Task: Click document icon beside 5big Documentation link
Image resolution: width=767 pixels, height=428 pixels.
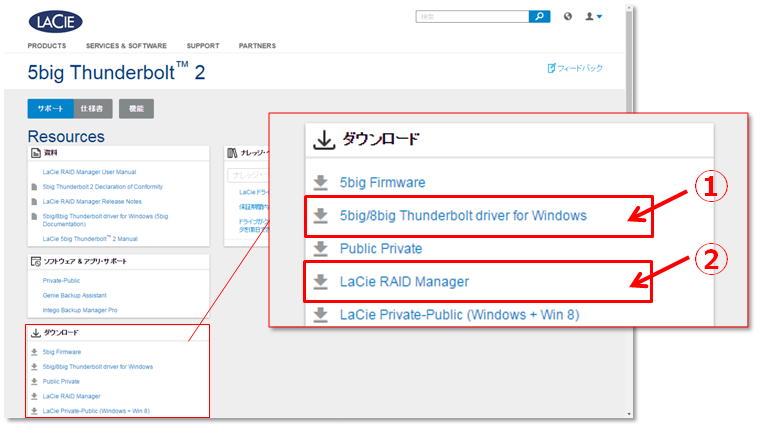Action: [34, 216]
